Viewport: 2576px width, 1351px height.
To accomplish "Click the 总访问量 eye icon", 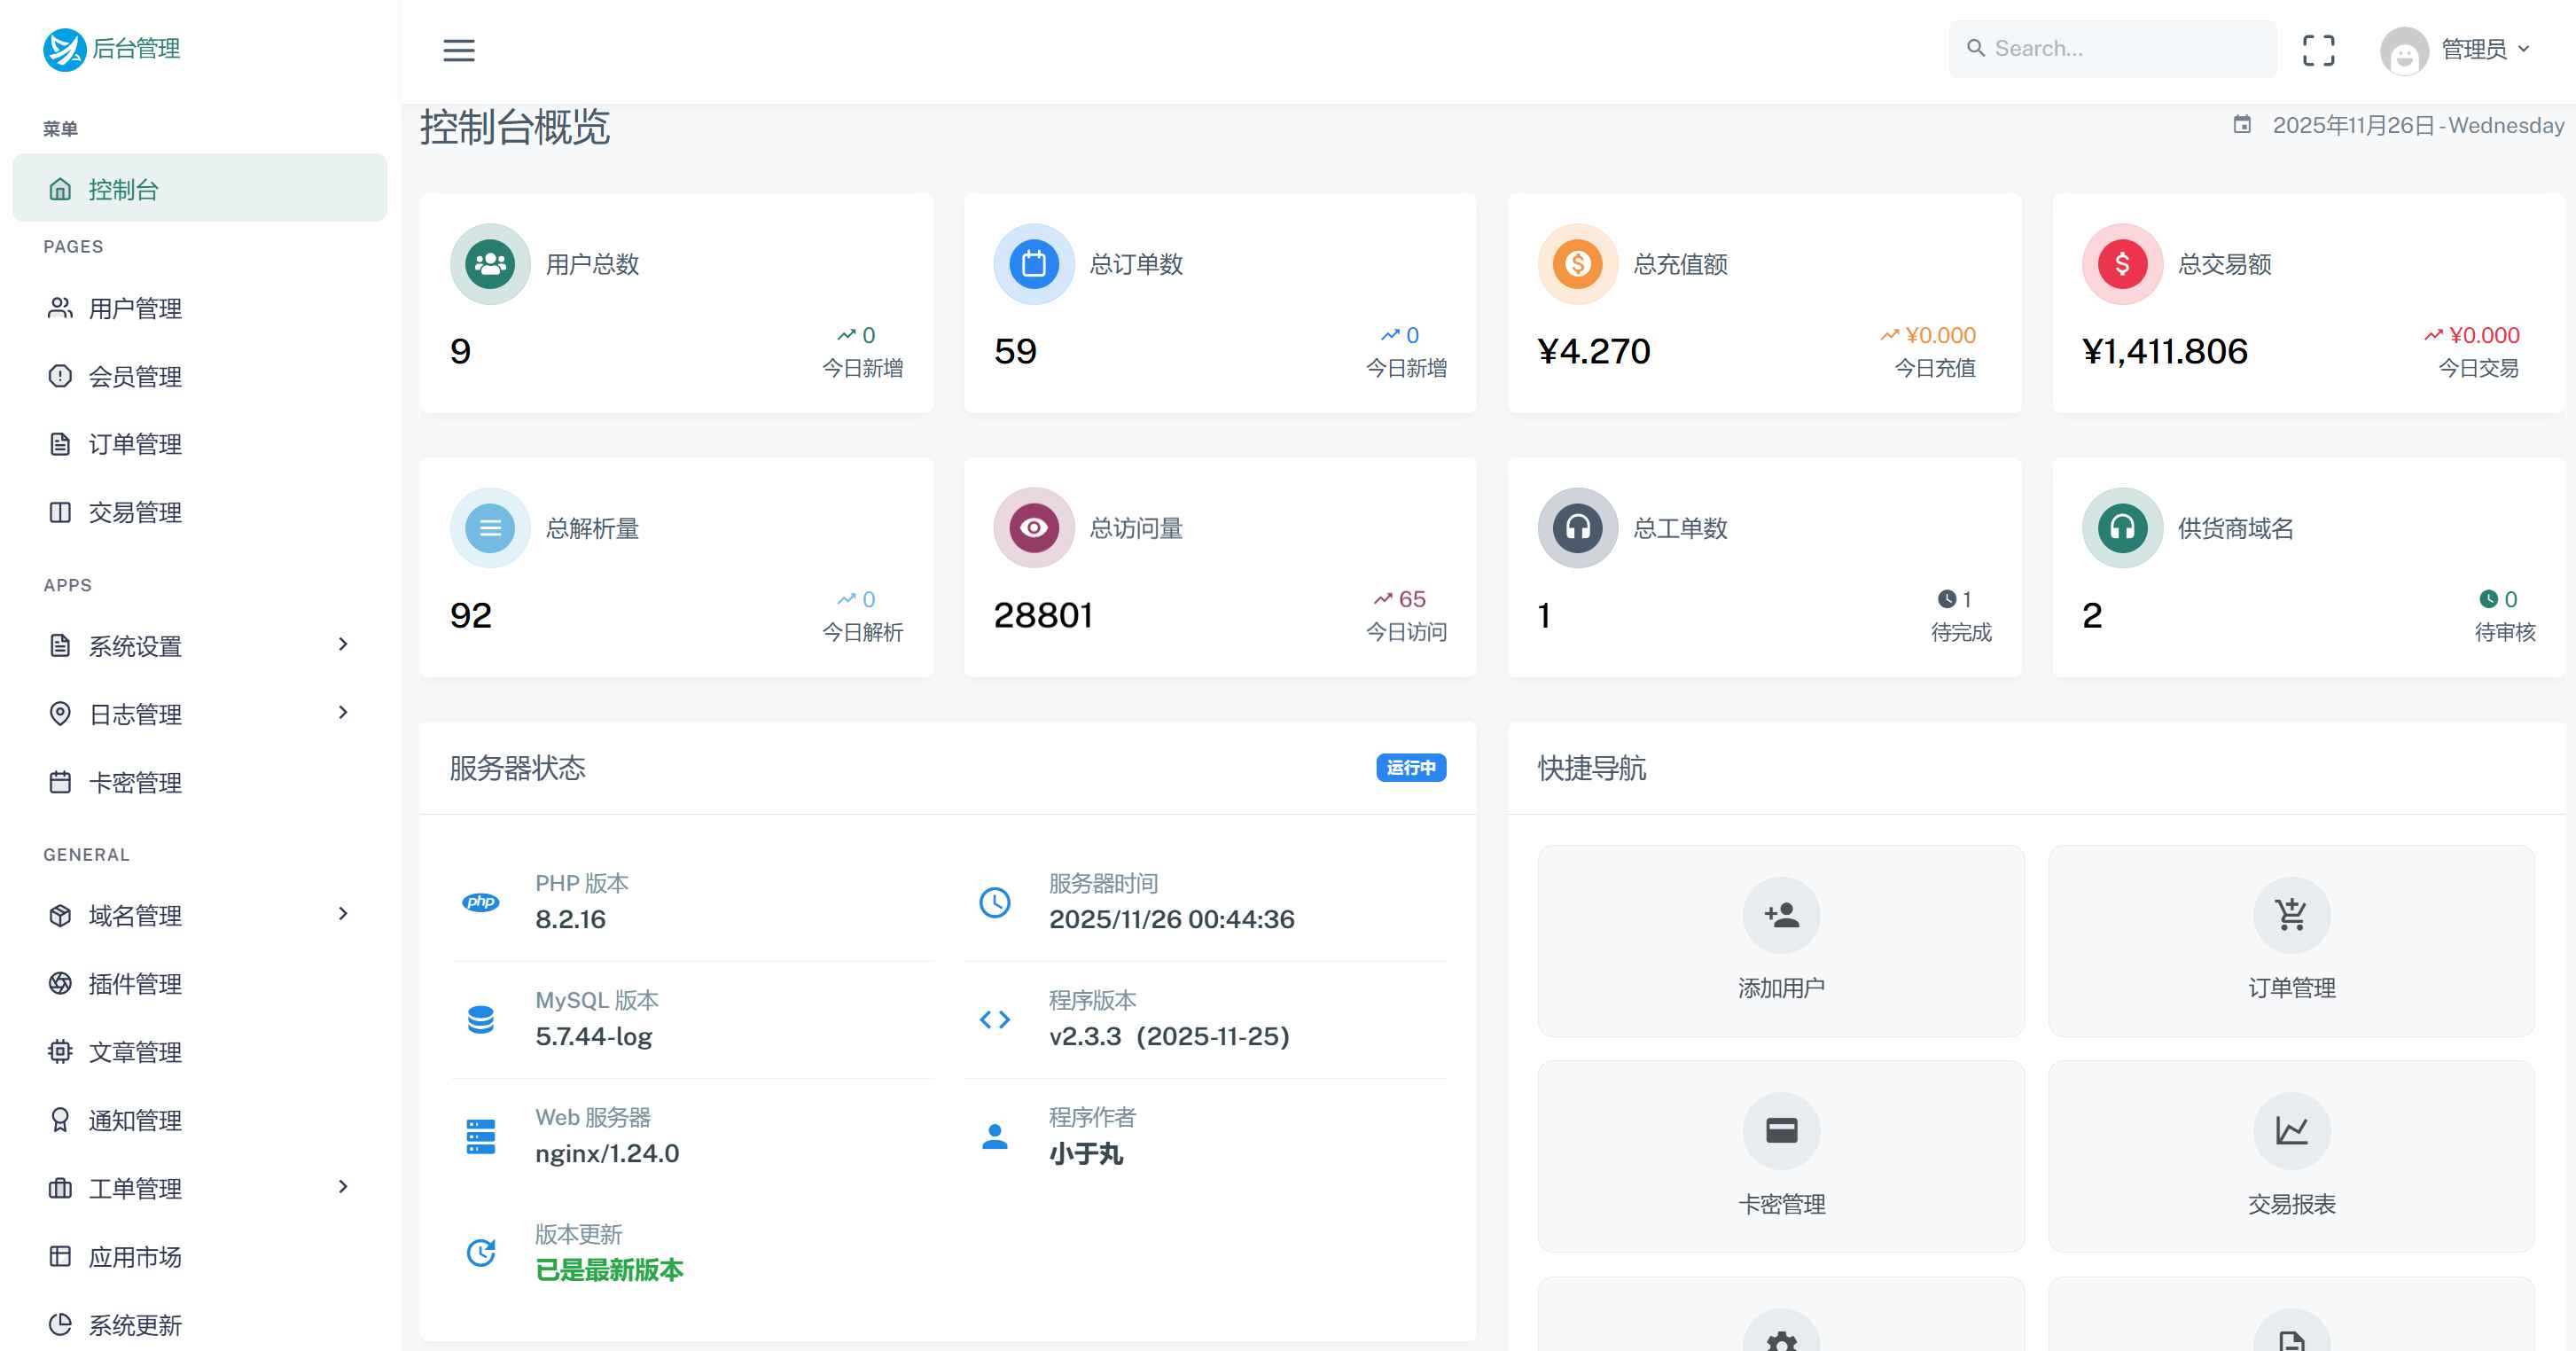I will [1033, 527].
